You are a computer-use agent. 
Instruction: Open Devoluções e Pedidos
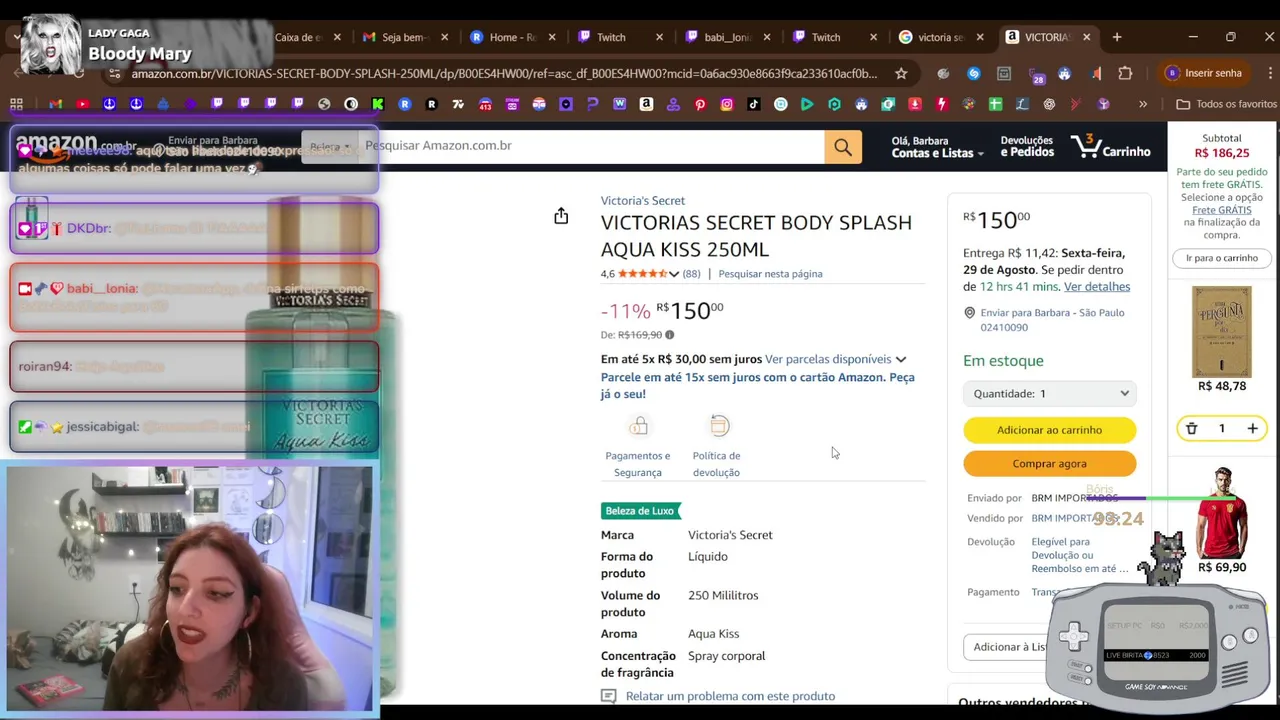click(x=1026, y=147)
